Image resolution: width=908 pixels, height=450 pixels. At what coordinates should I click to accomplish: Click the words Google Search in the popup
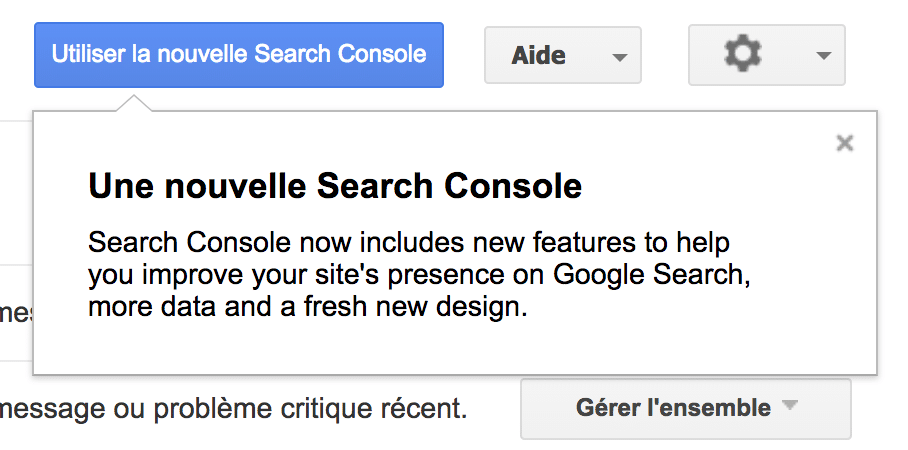648,275
